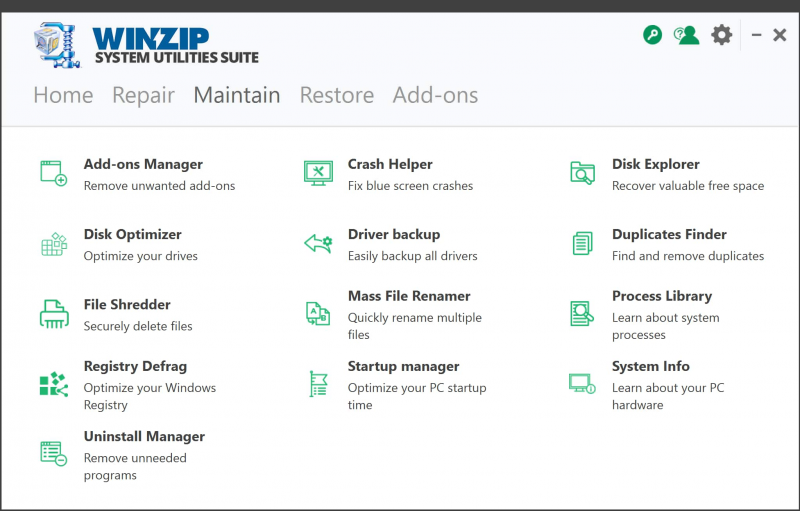
Task: Click the Add-ons Manager icon
Action: 54,173
